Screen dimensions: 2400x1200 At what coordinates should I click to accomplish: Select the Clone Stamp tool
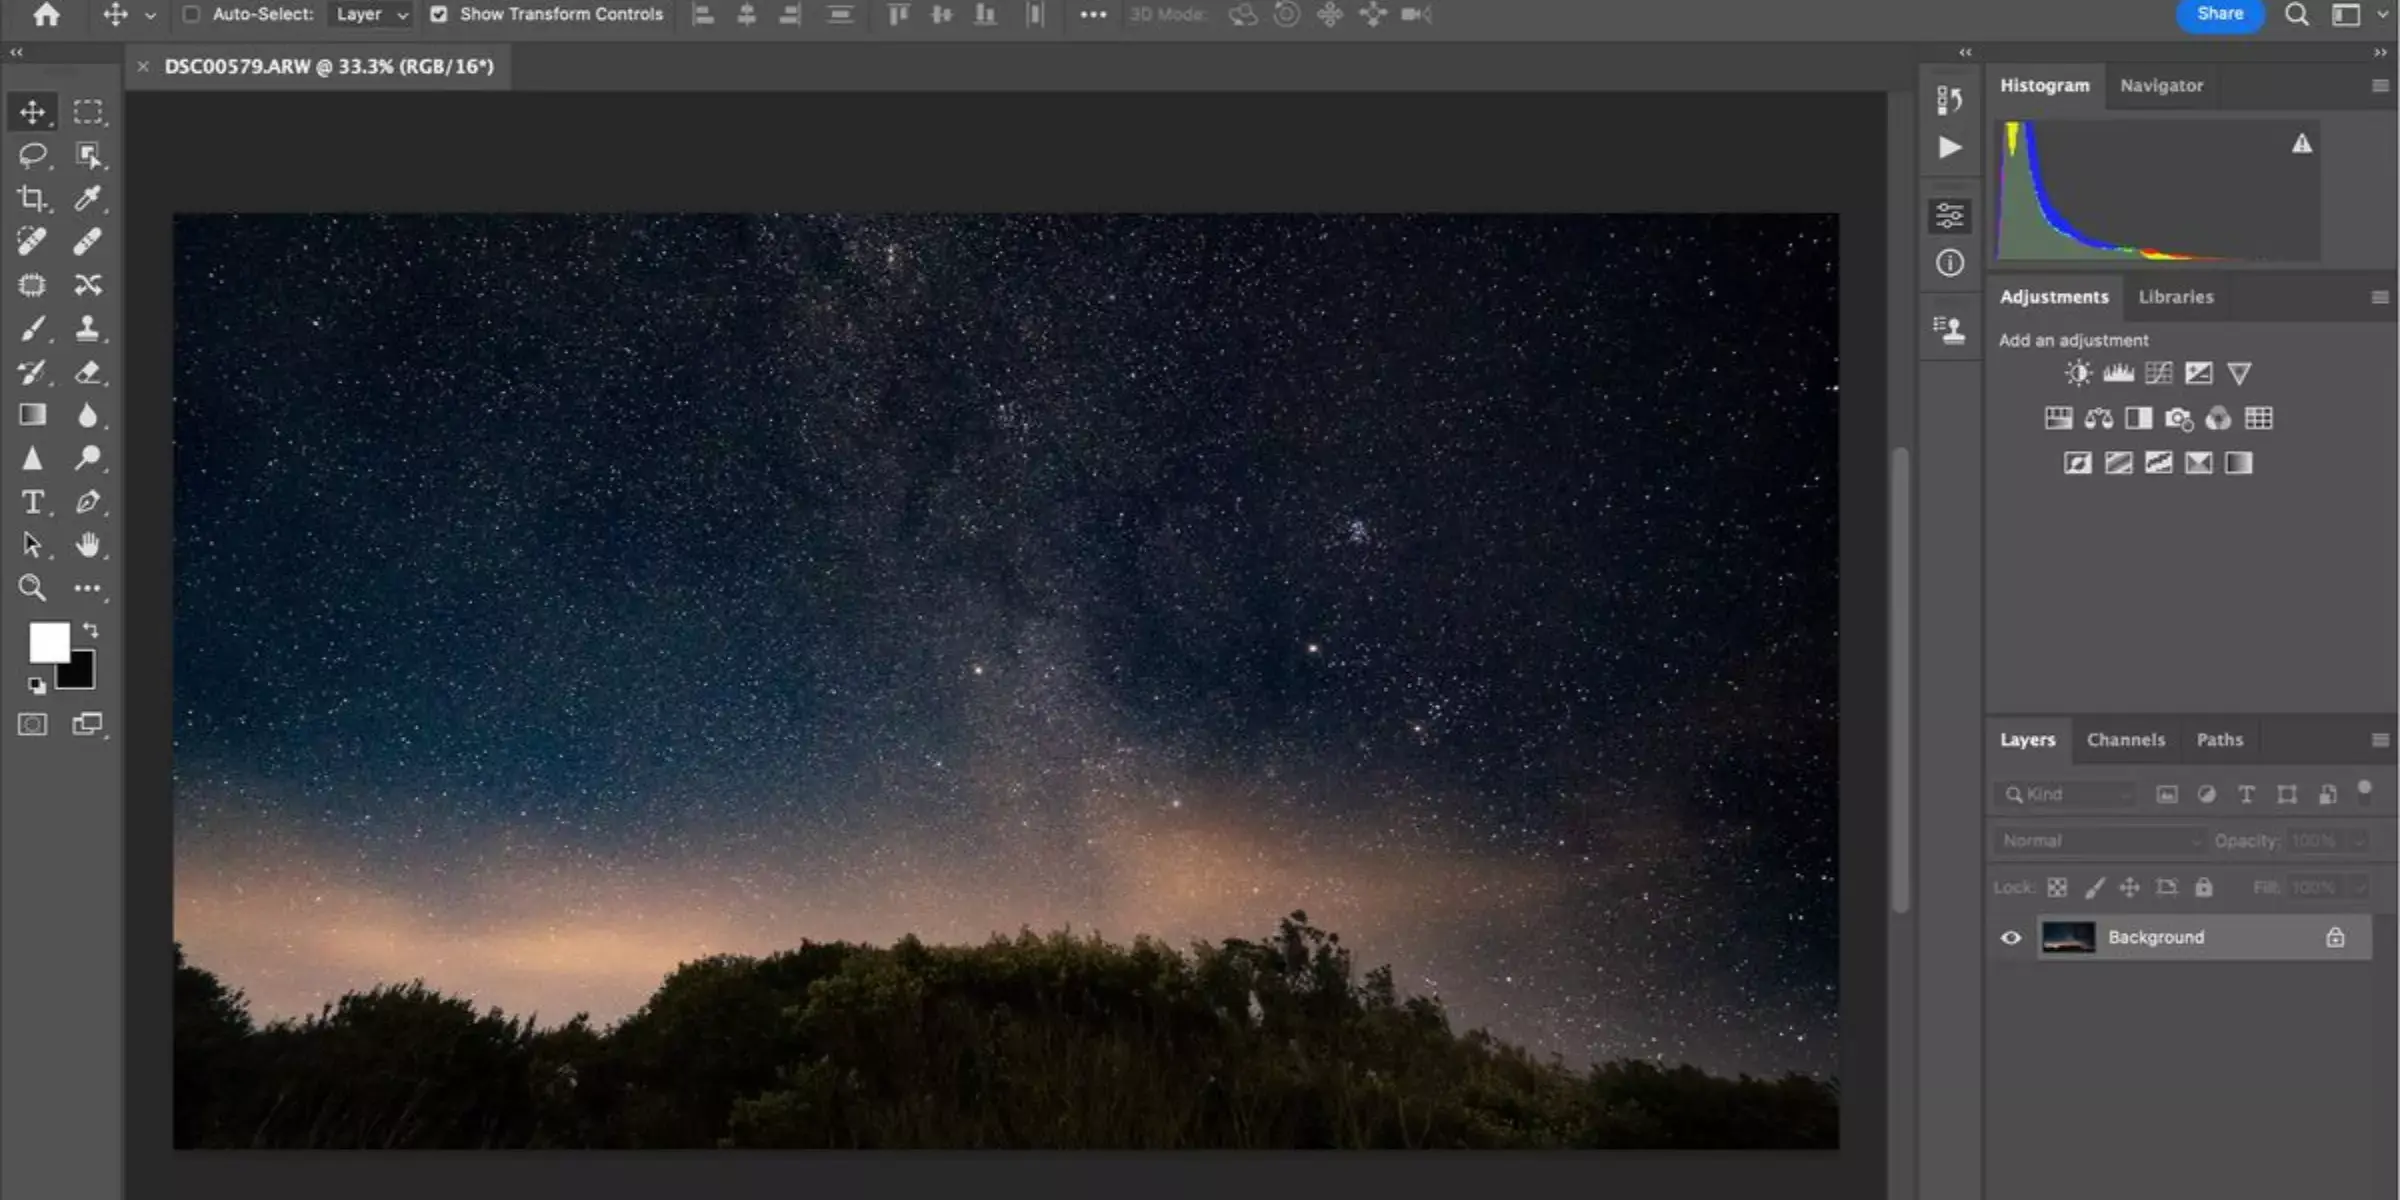(89, 328)
